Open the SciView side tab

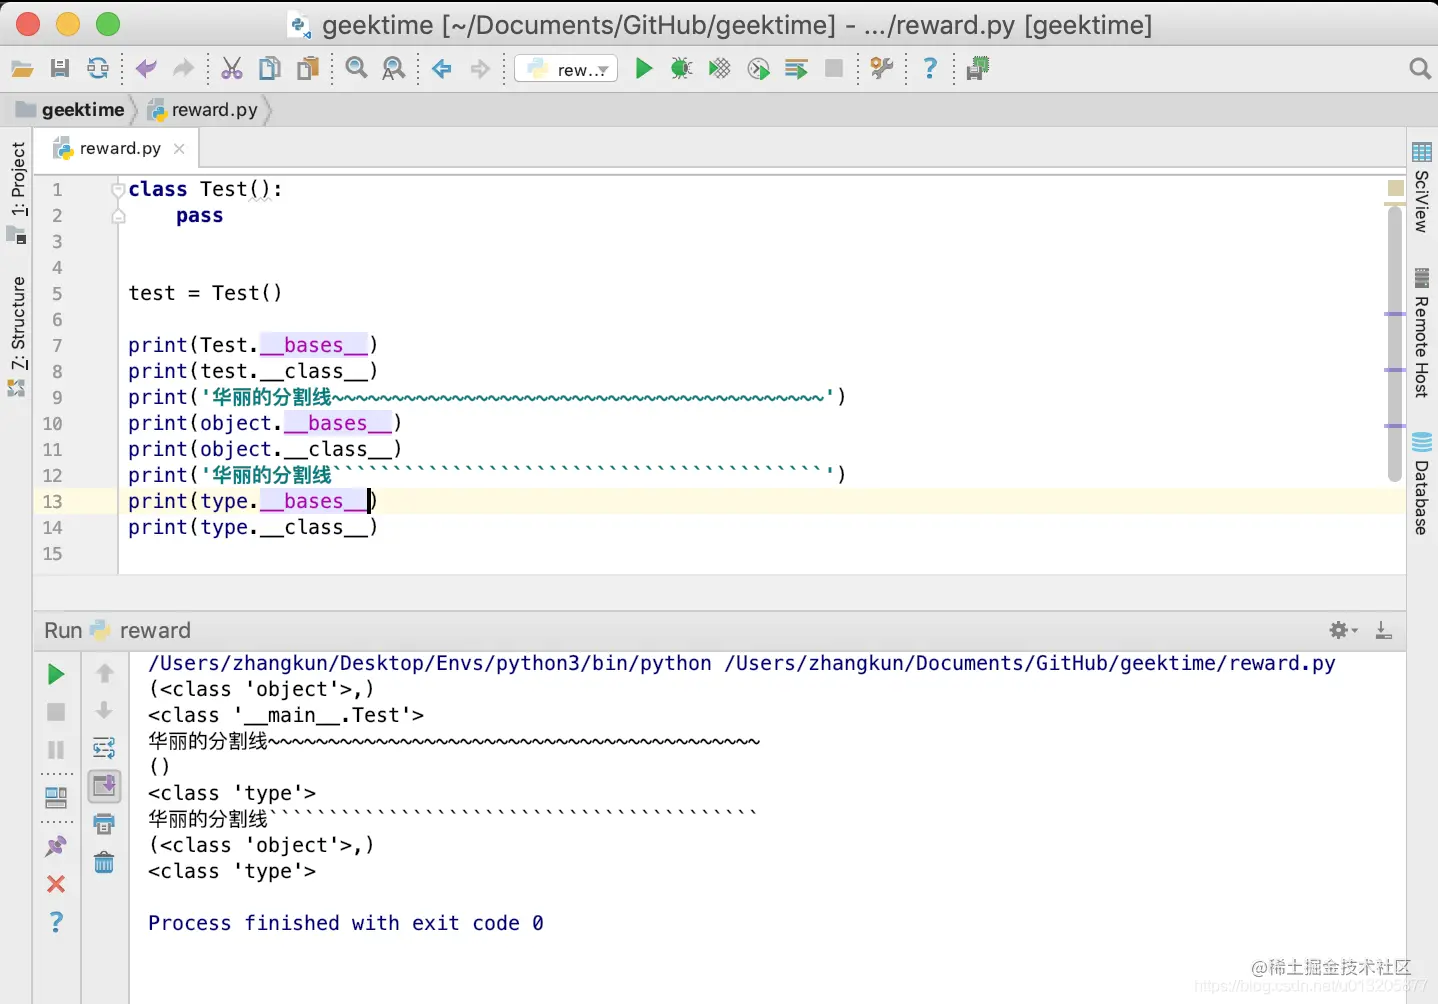click(x=1422, y=190)
